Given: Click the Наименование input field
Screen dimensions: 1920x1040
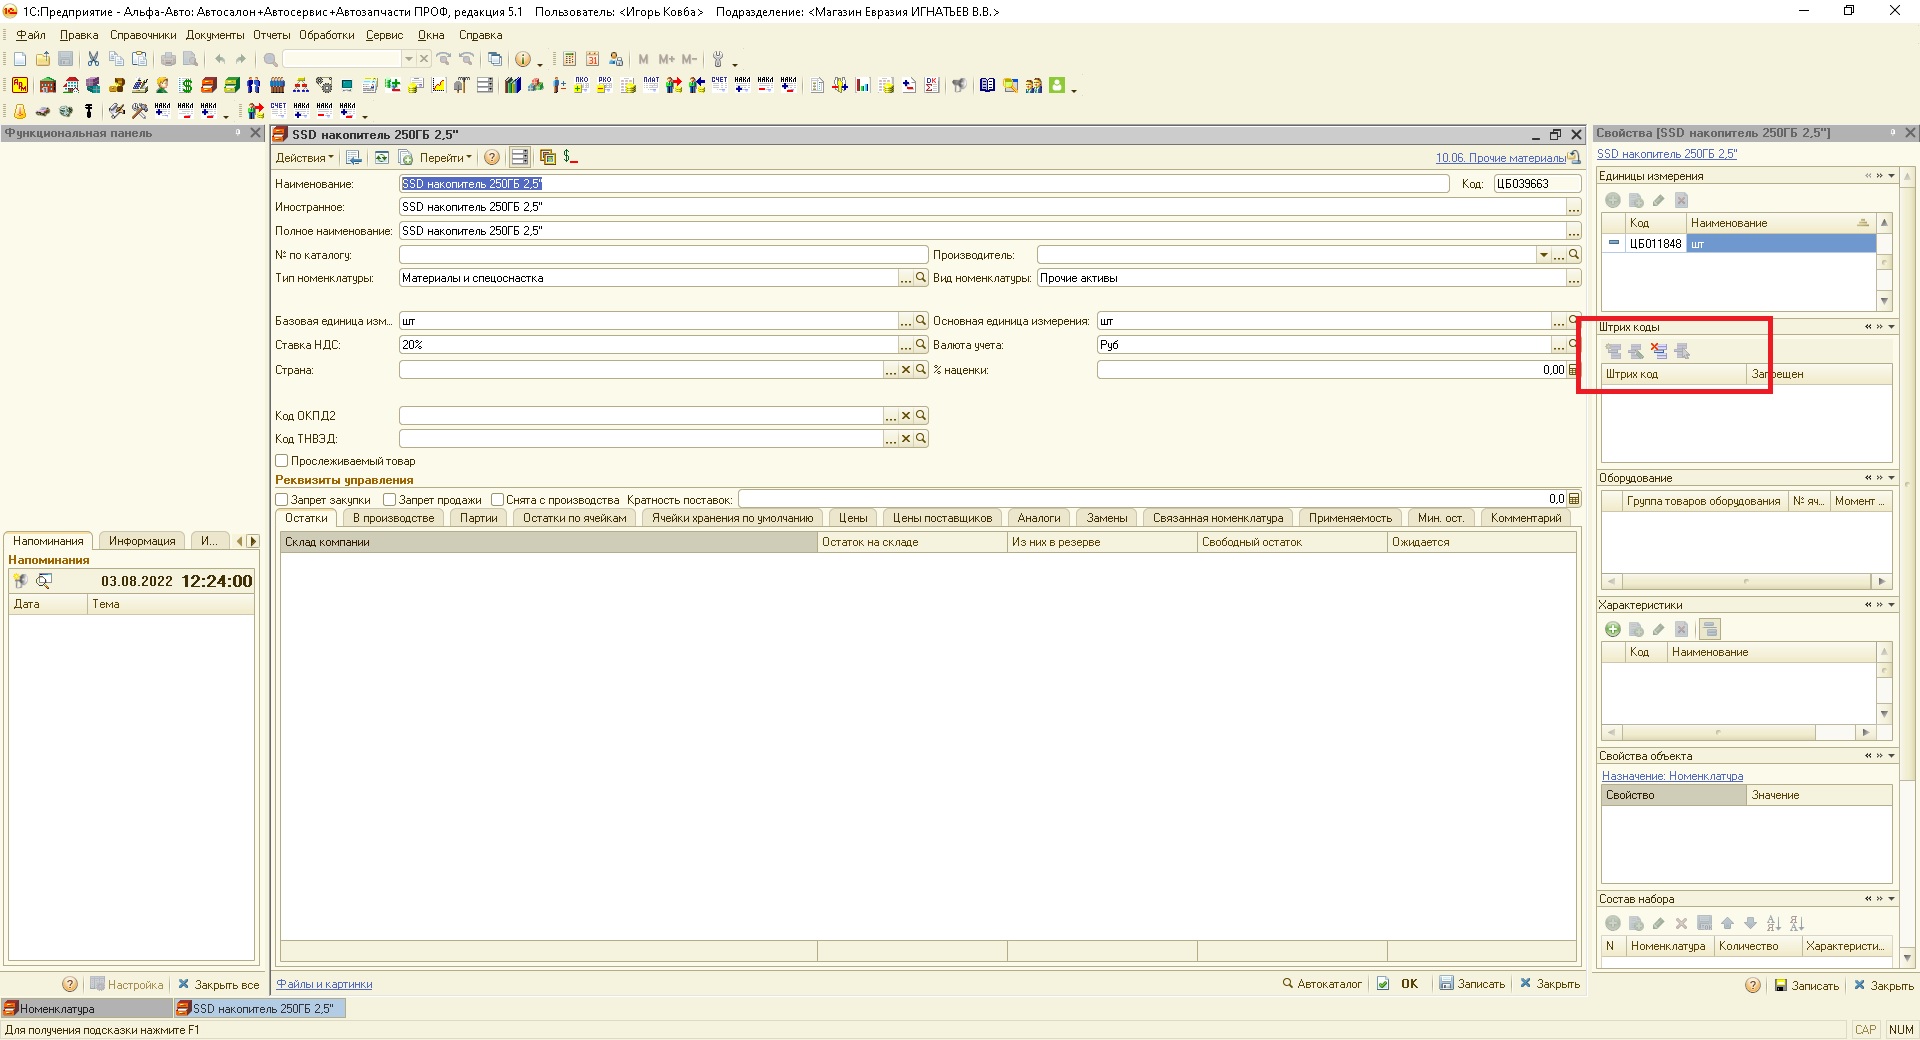Looking at the screenshot, I should tap(923, 184).
